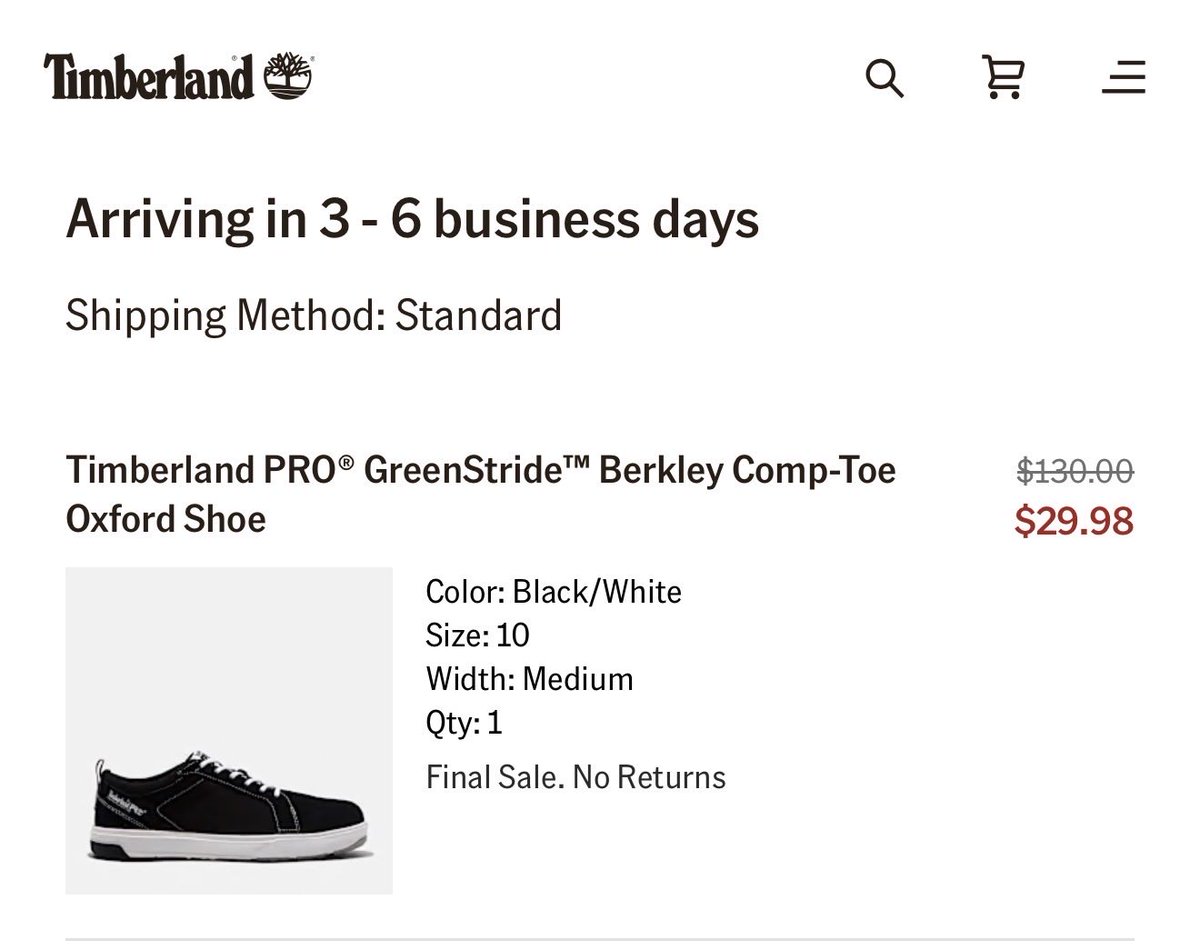Click the 'Color: Black/White' detail
The height and width of the screenshot is (950, 1200).
553,592
